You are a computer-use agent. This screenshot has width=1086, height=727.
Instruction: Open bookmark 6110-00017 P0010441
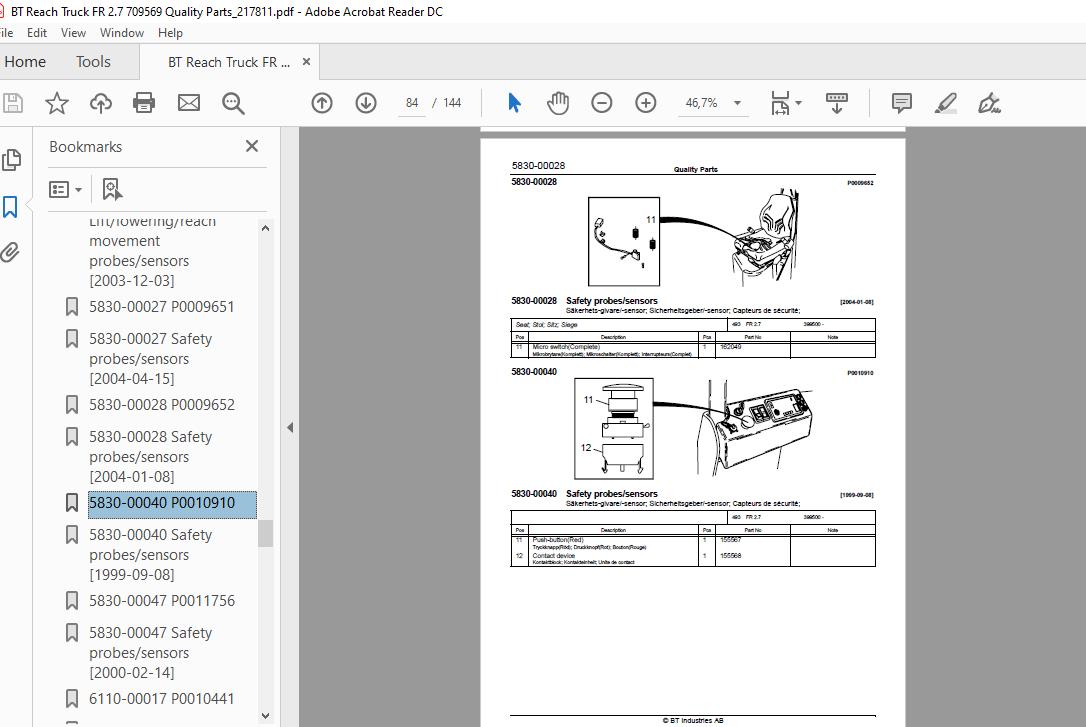click(161, 699)
